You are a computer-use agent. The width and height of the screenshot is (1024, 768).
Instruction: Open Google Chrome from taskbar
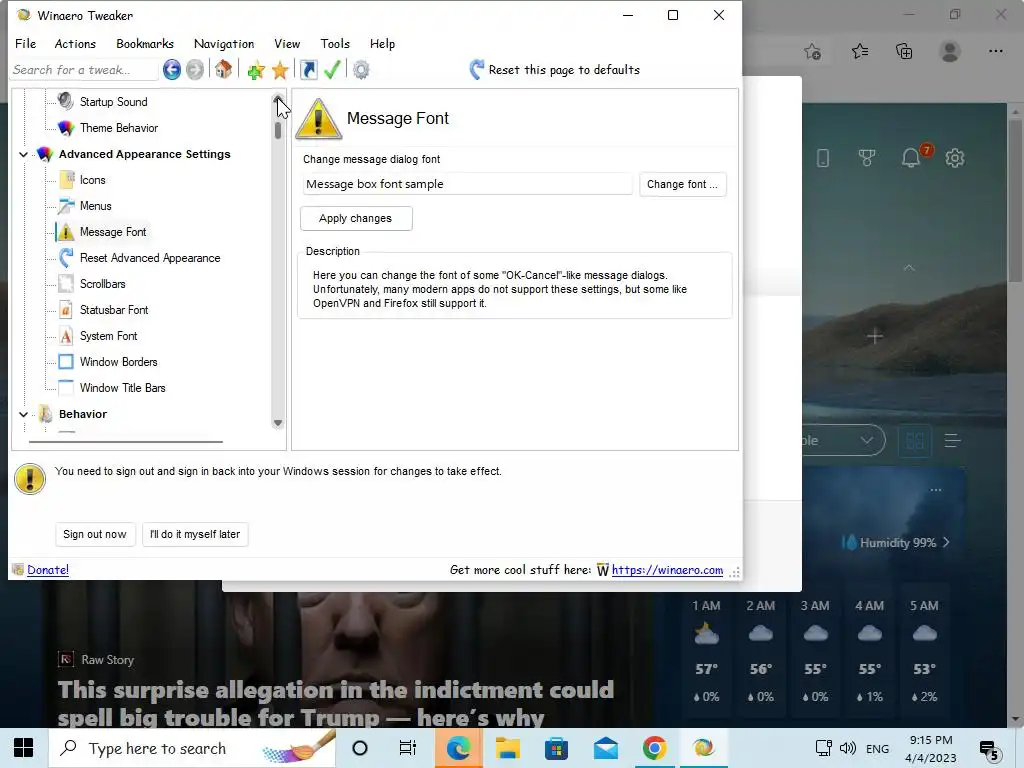click(654, 748)
